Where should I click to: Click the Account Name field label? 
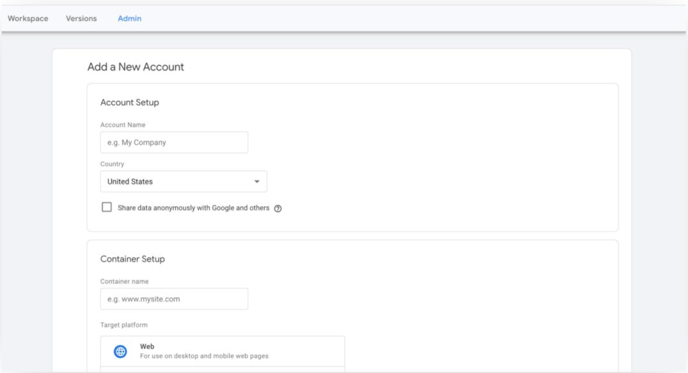(123, 125)
